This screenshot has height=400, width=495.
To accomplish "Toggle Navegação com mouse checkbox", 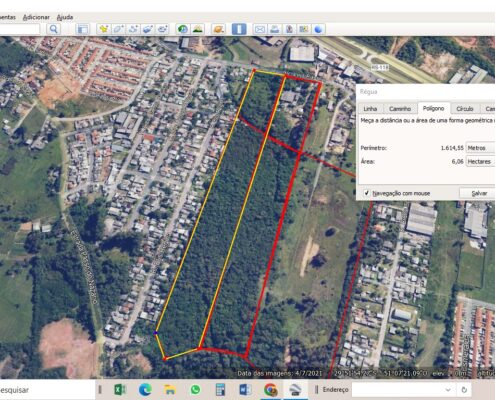I will (x=367, y=193).
